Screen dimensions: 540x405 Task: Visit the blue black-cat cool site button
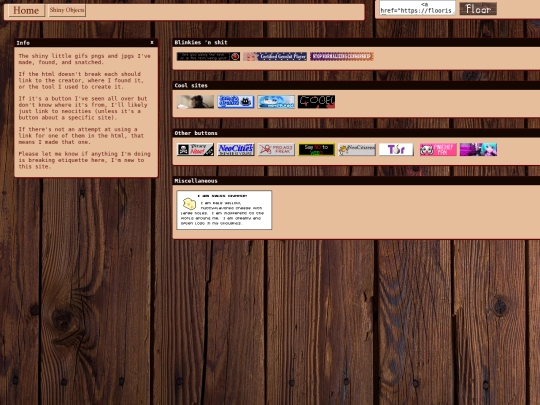click(x=236, y=102)
